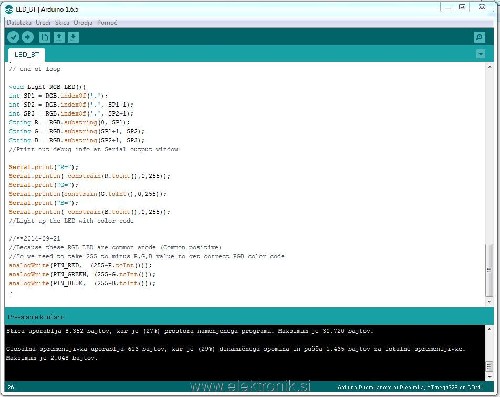Viewport: 500px width, 397px height.
Task: Click the code editor scrollbar up arrow
Action: tap(489, 67)
